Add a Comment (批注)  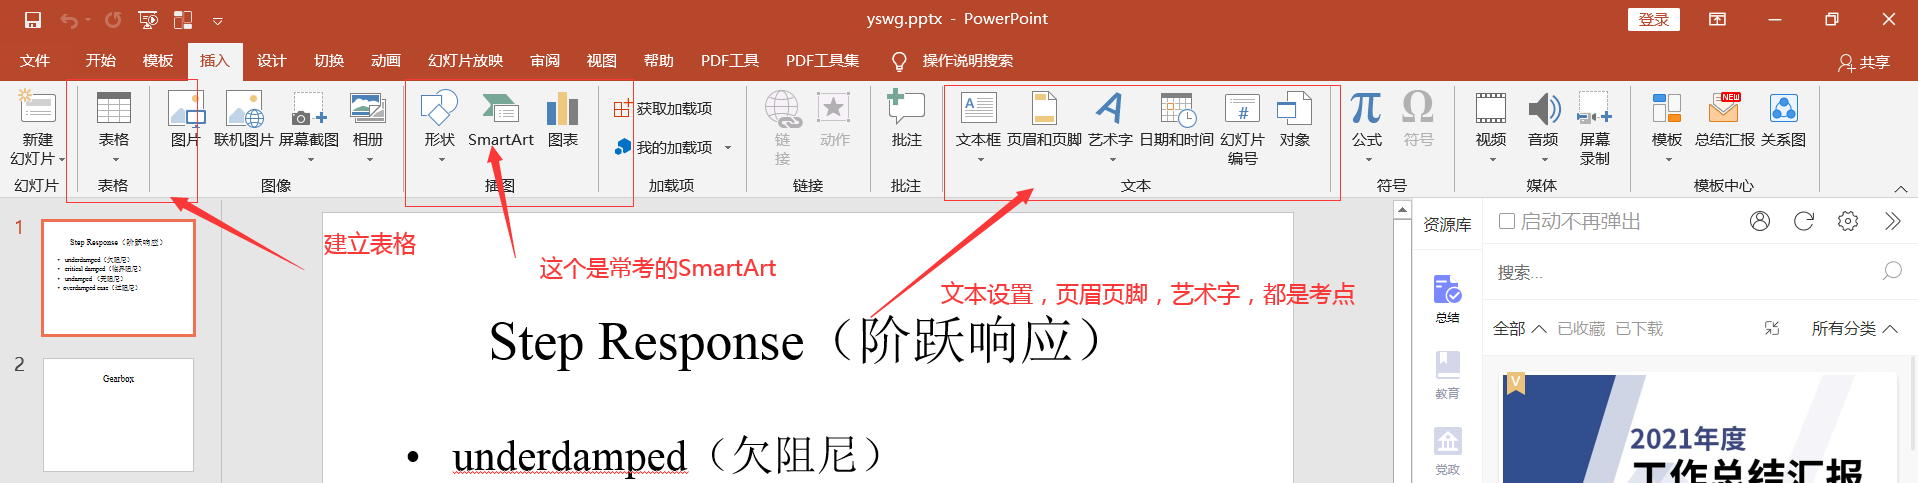tap(907, 120)
